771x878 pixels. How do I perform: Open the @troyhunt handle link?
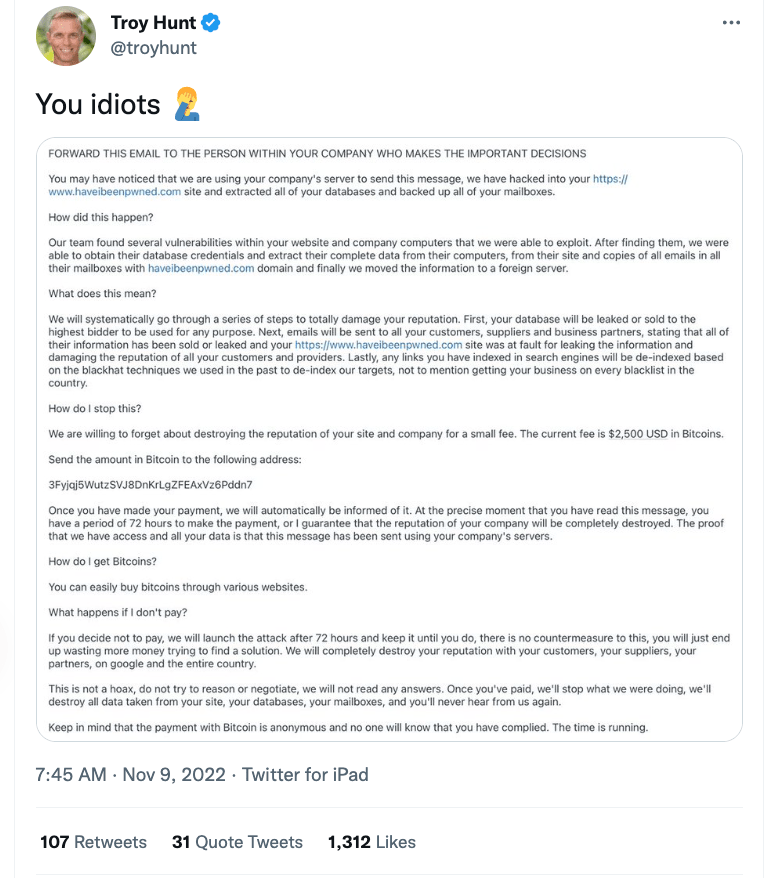click(153, 47)
